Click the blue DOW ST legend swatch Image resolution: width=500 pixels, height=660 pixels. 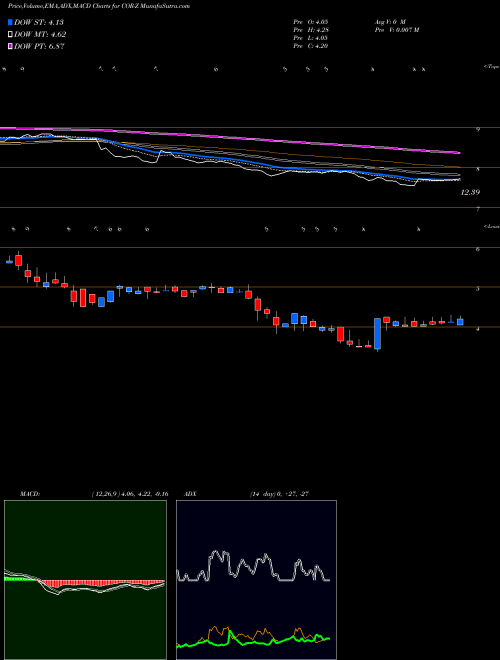point(11,23)
